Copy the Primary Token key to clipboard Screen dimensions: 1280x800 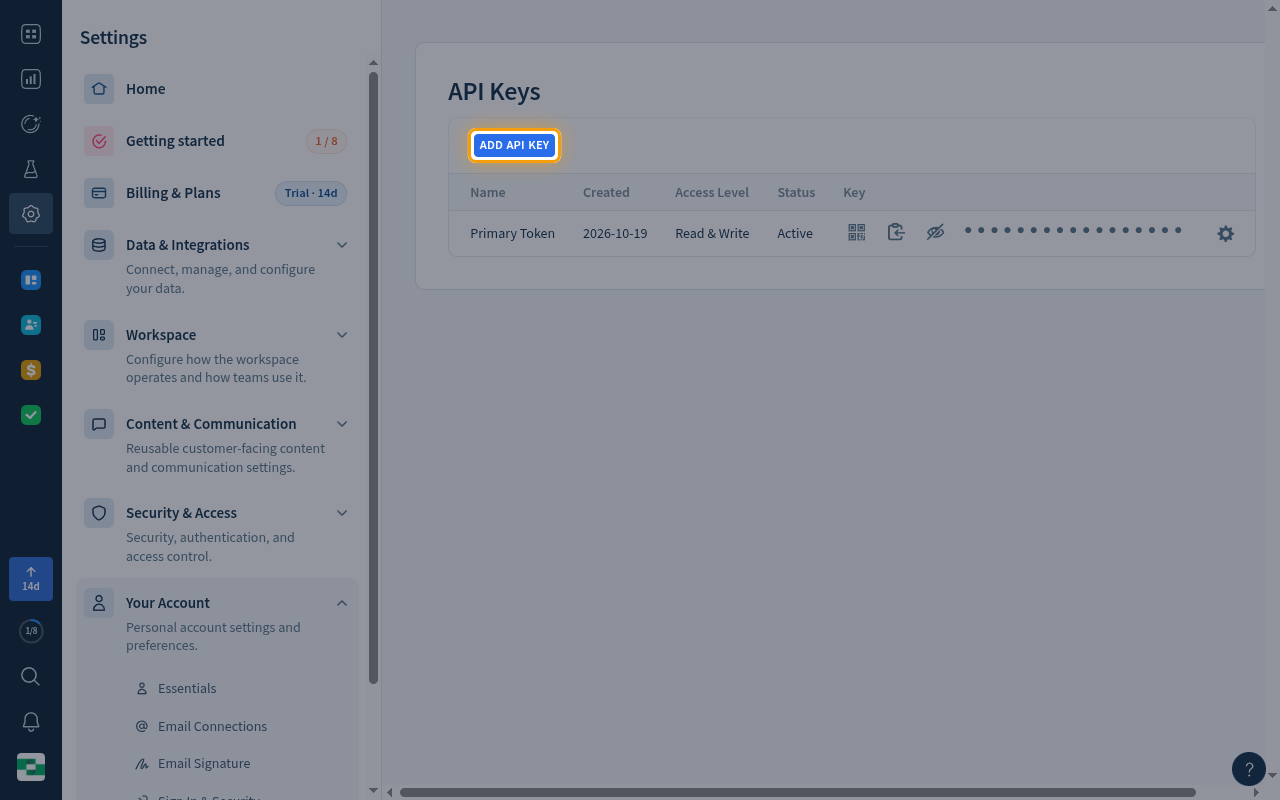[x=896, y=232]
